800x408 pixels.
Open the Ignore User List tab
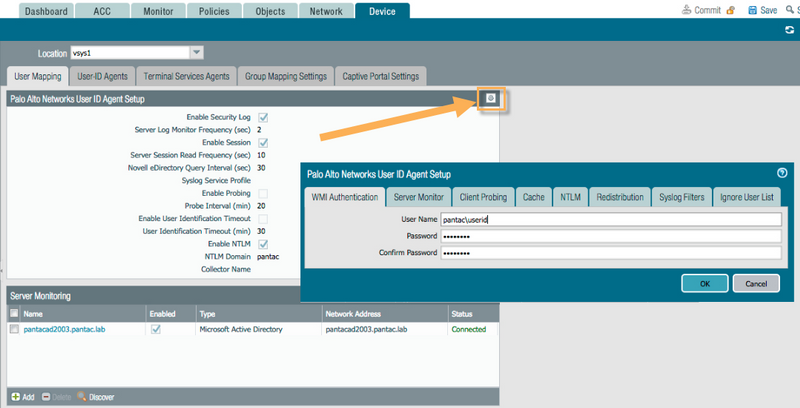coord(747,197)
